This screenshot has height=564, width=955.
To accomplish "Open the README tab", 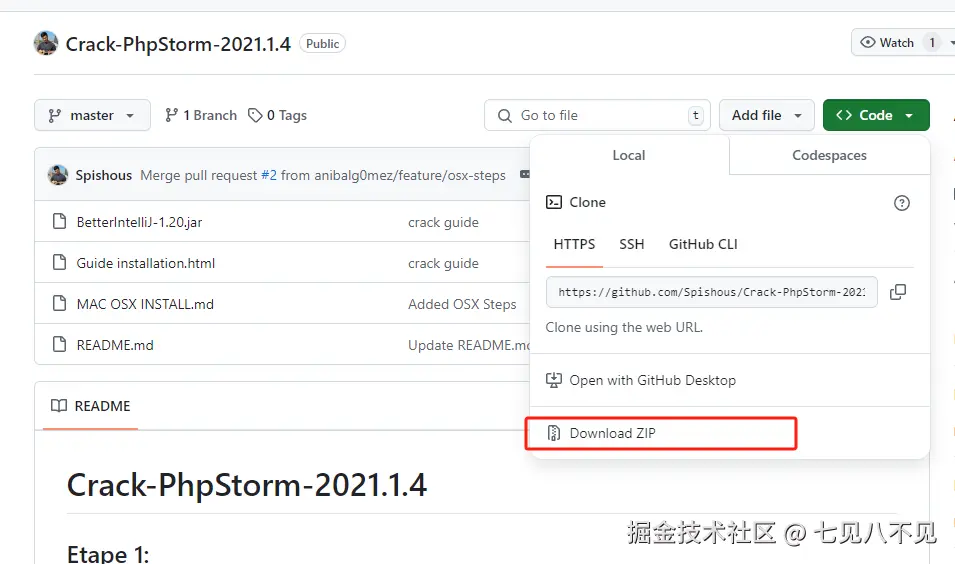I will pos(91,406).
